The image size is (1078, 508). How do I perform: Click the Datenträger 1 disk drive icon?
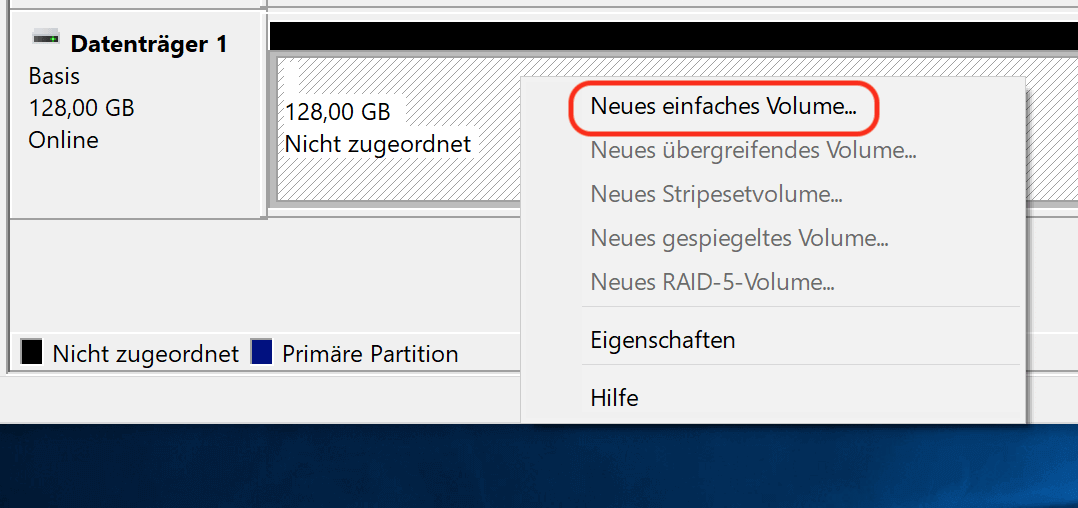(46, 39)
